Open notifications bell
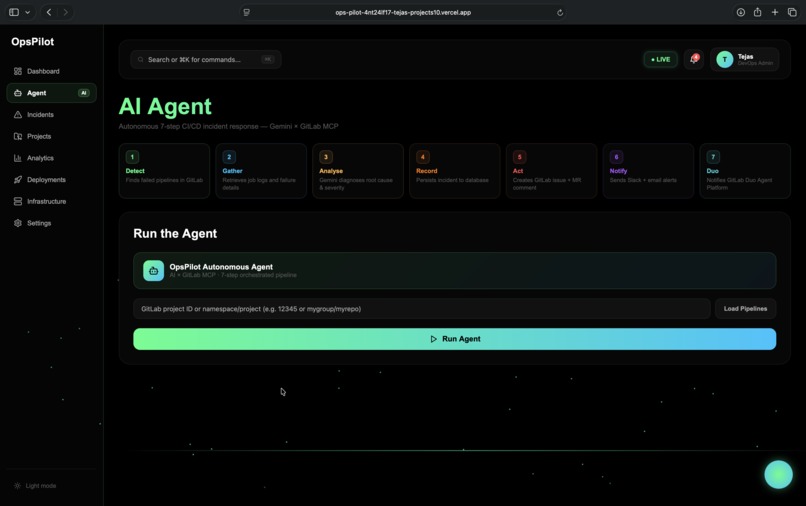Image resolution: width=806 pixels, height=506 pixels. [693, 59]
